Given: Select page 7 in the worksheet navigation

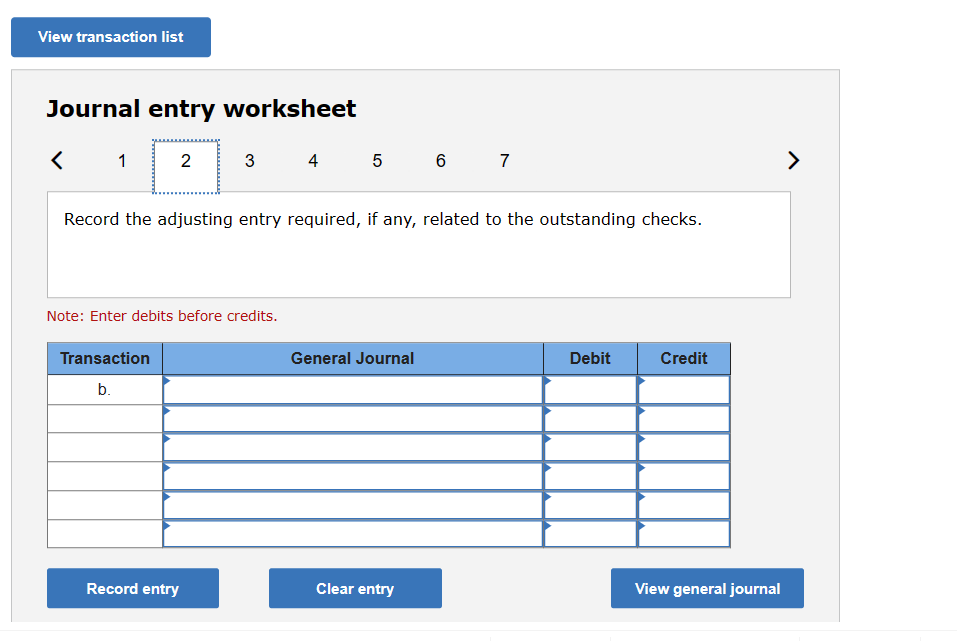Looking at the screenshot, I should pos(504,160).
